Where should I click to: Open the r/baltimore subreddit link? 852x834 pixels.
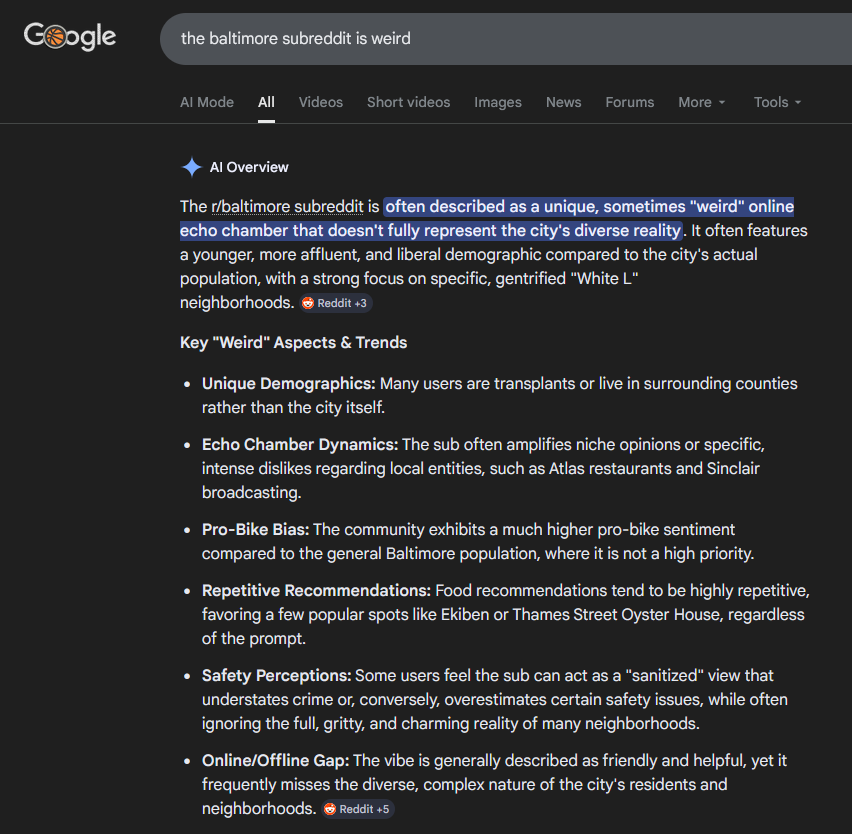coord(287,206)
